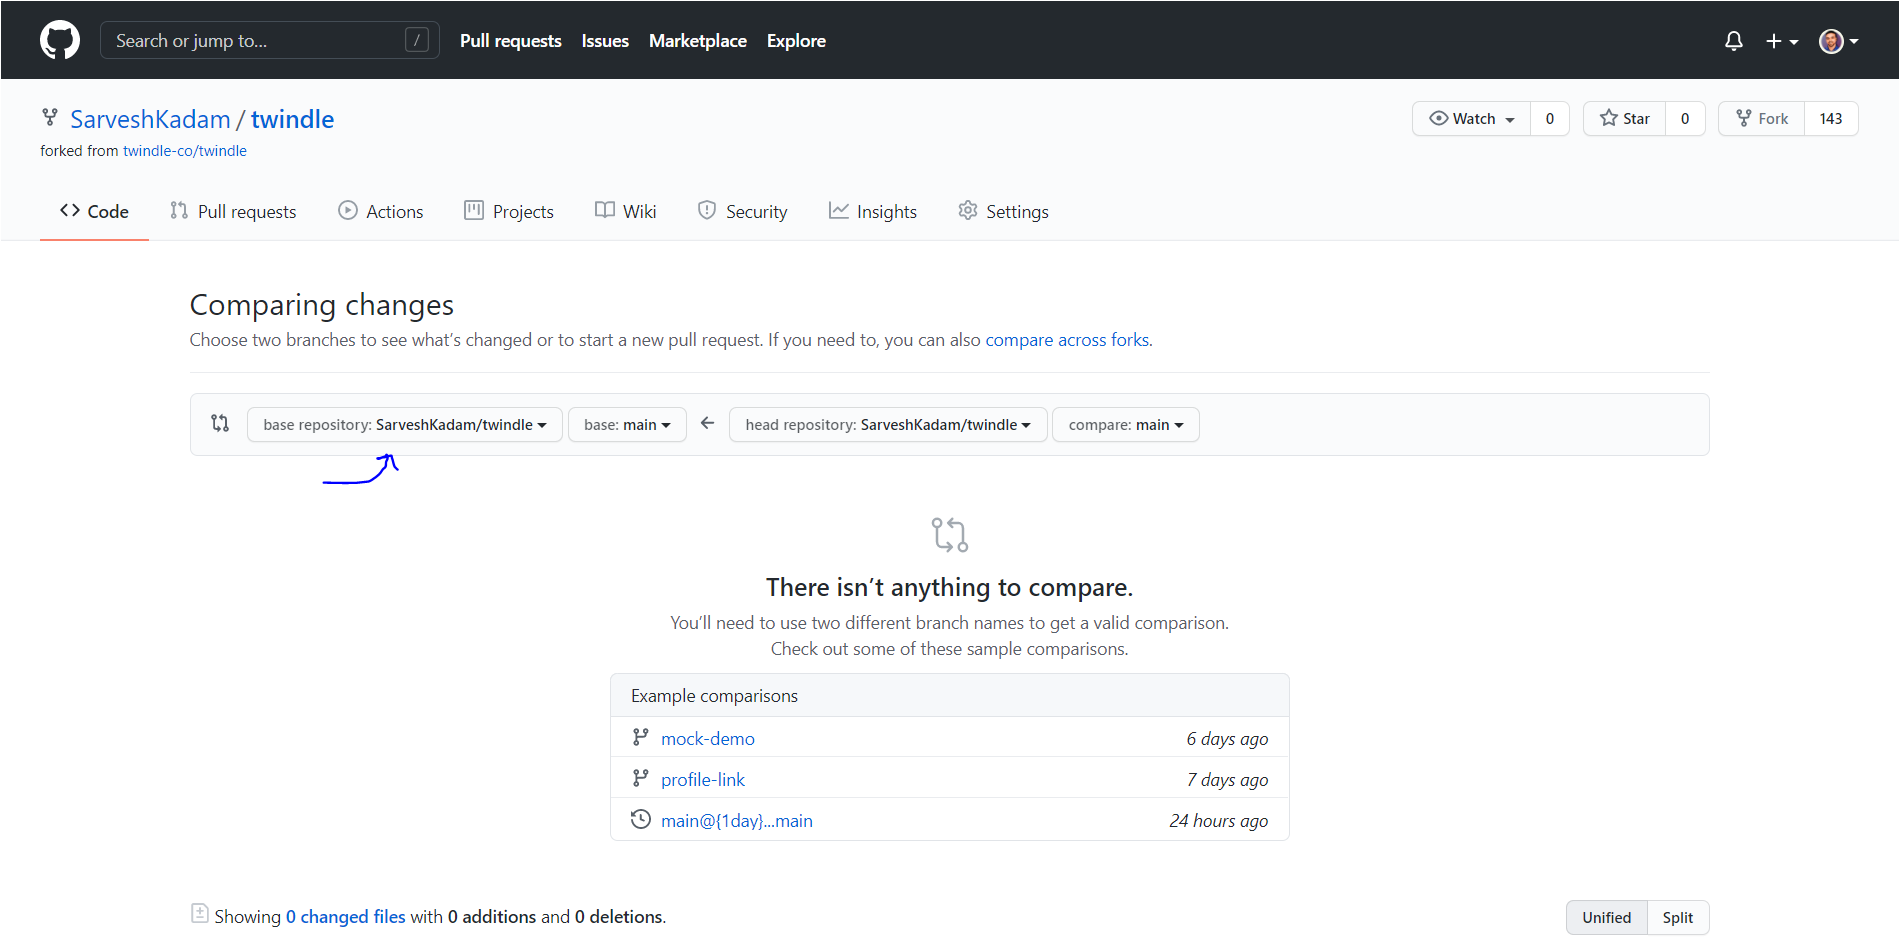Click the diff file icon beside Showing
The image size is (1900, 942).
[x=200, y=913]
